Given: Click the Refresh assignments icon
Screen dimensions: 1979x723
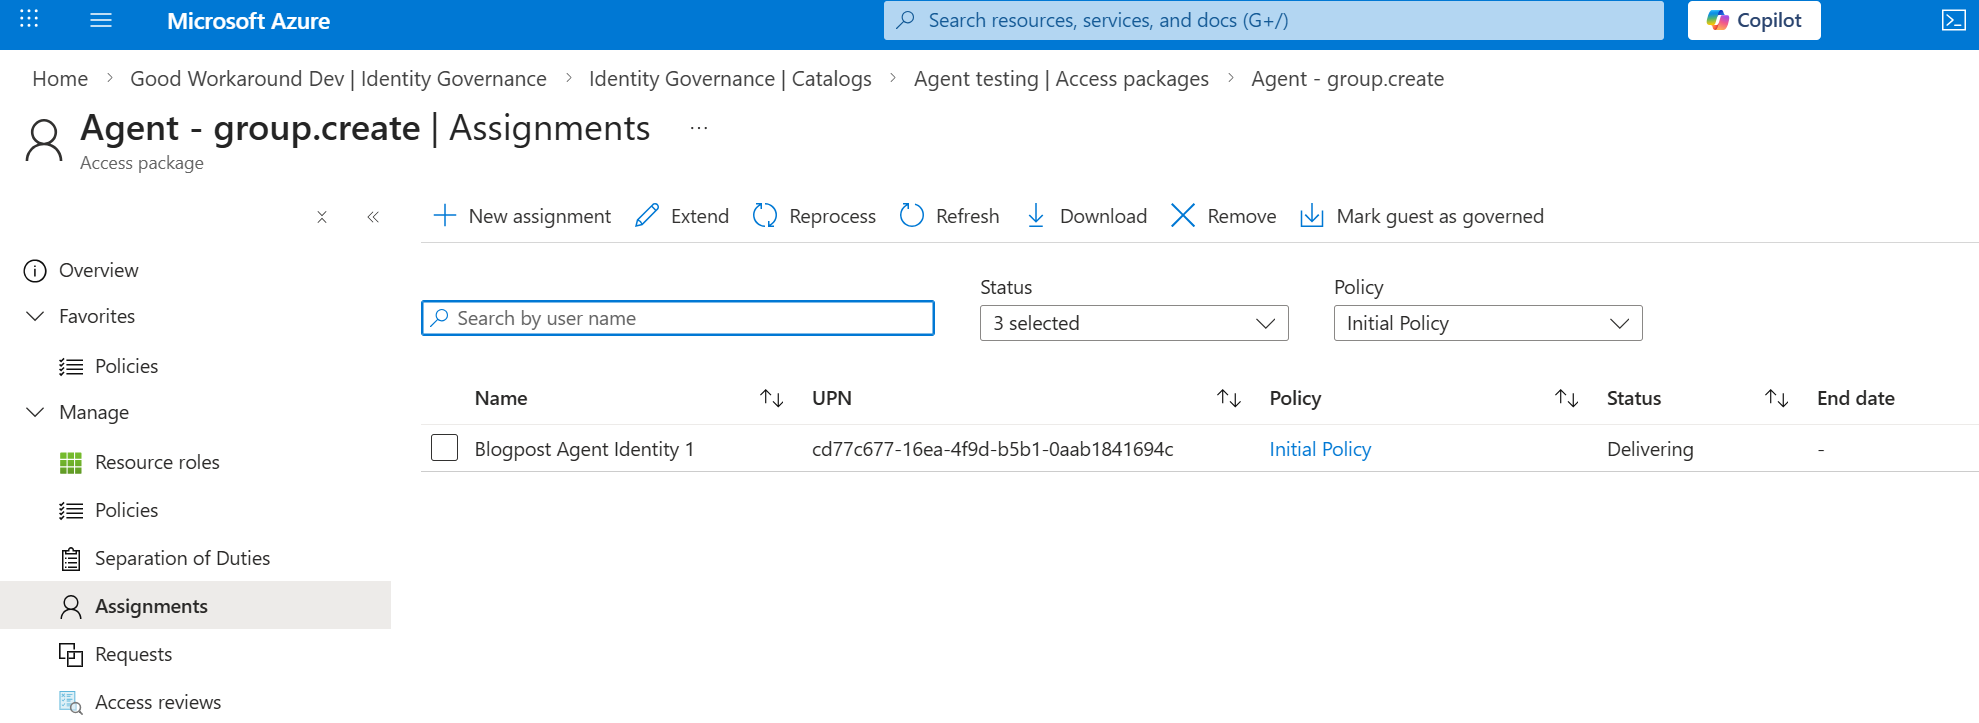Looking at the screenshot, I should [x=911, y=216].
